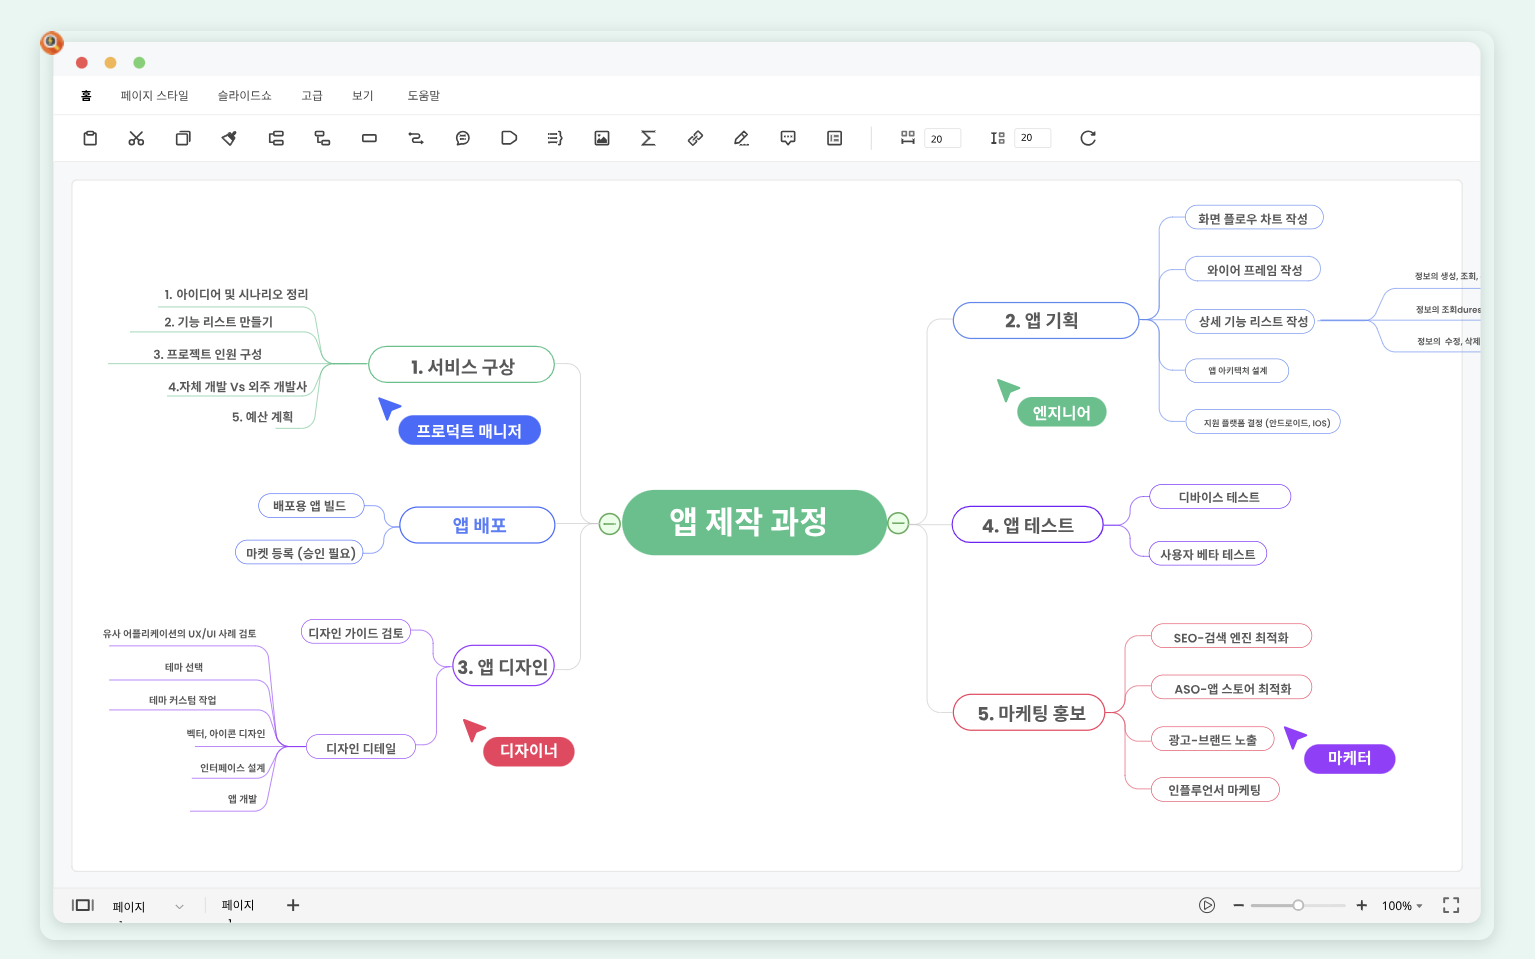Image resolution: width=1535 pixels, height=959 pixels.
Task: Click the summary bracket icon
Action: [555, 138]
